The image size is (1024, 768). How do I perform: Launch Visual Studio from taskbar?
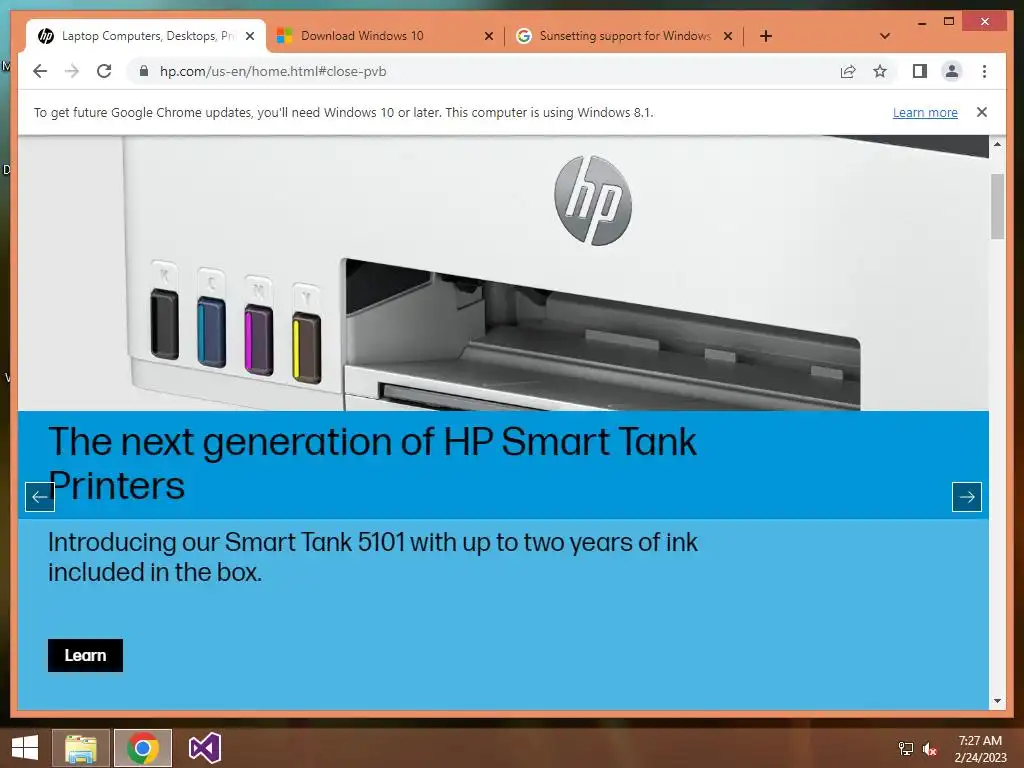point(204,748)
